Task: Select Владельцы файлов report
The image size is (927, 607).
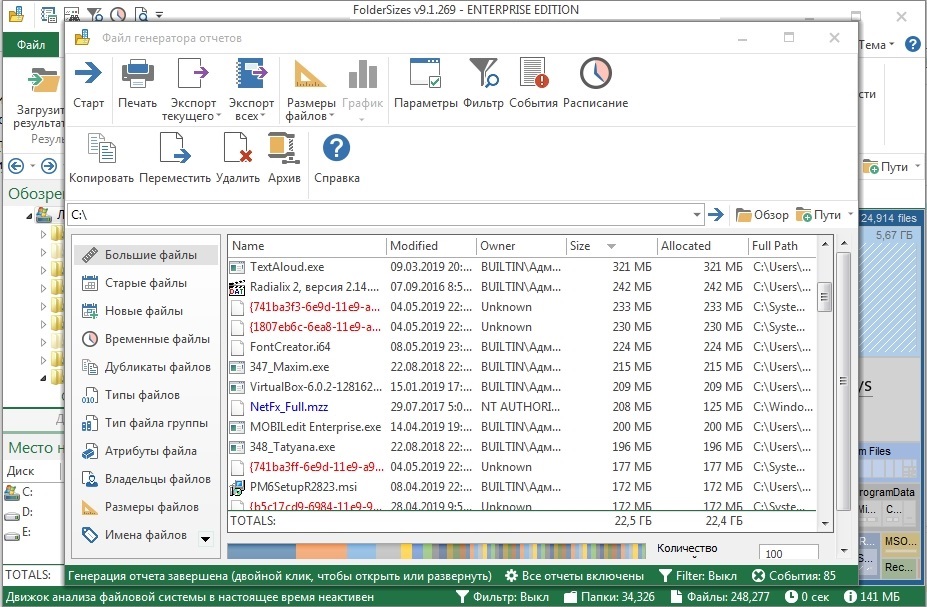Action: point(146,479)
